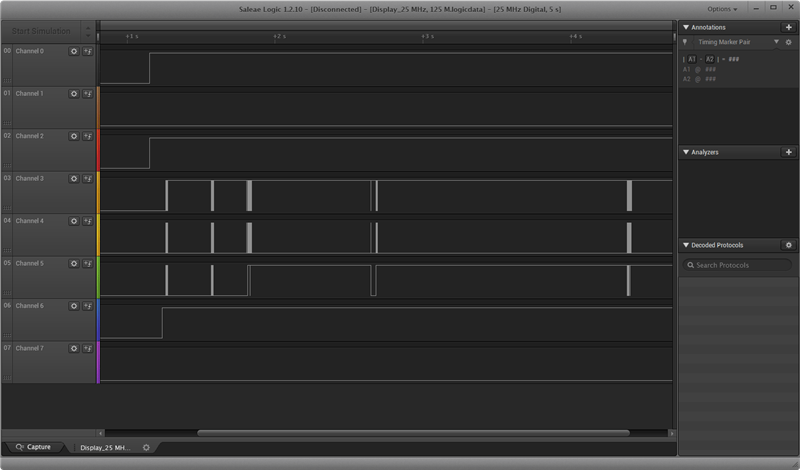Screen dimensions: 800x470
Task: Toggle trigger edge on Channel 6
Action: pyautogui.click(x=88, y=306)
